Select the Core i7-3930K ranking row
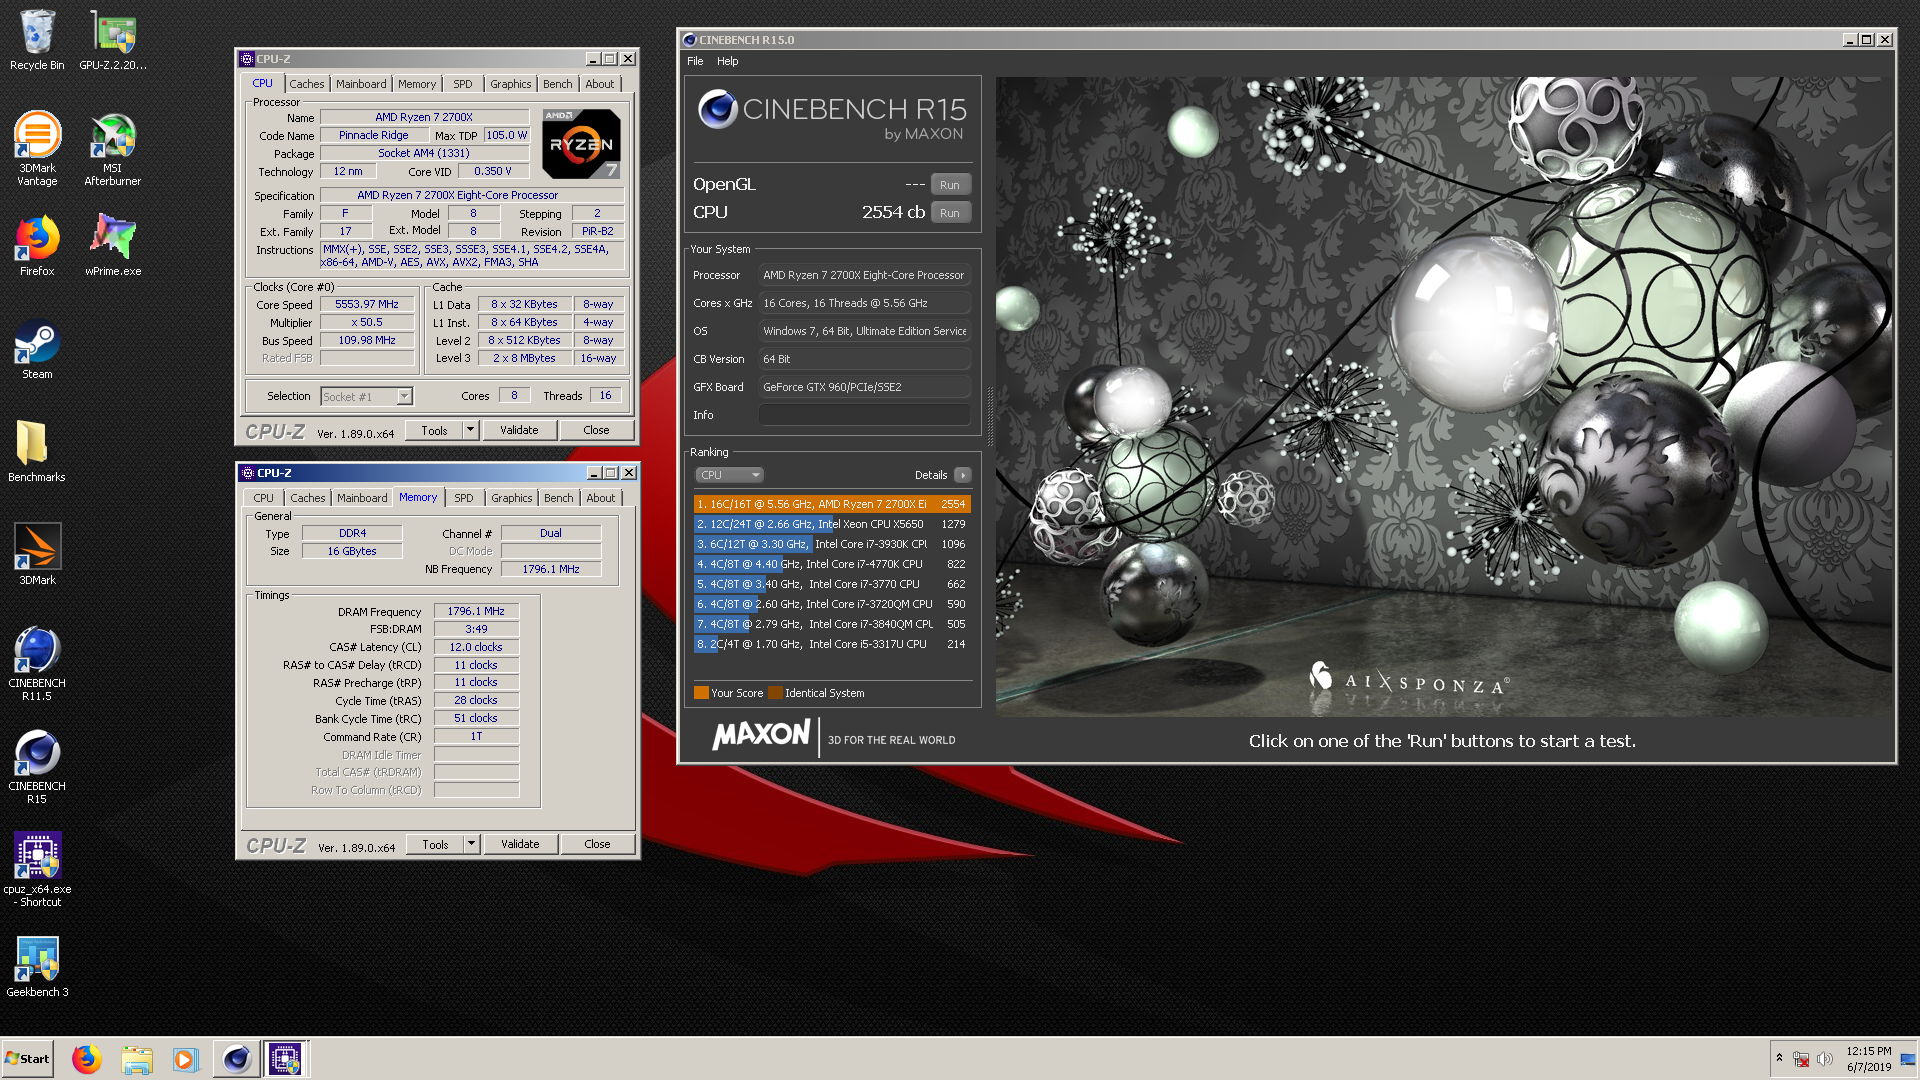The height and width of the screenshot is (1080, 1920). click(832, 544)
